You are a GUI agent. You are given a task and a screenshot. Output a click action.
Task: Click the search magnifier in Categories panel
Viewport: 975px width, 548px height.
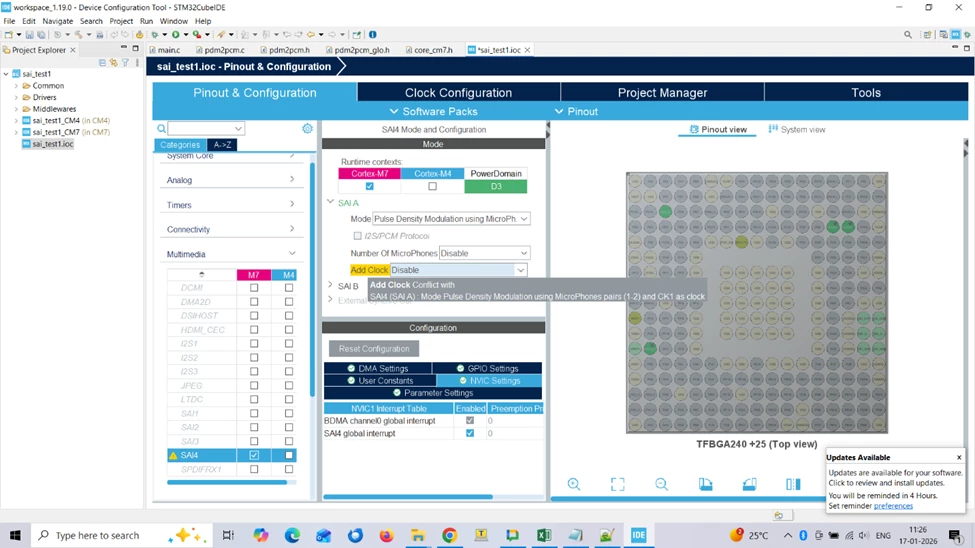(162, 129)
